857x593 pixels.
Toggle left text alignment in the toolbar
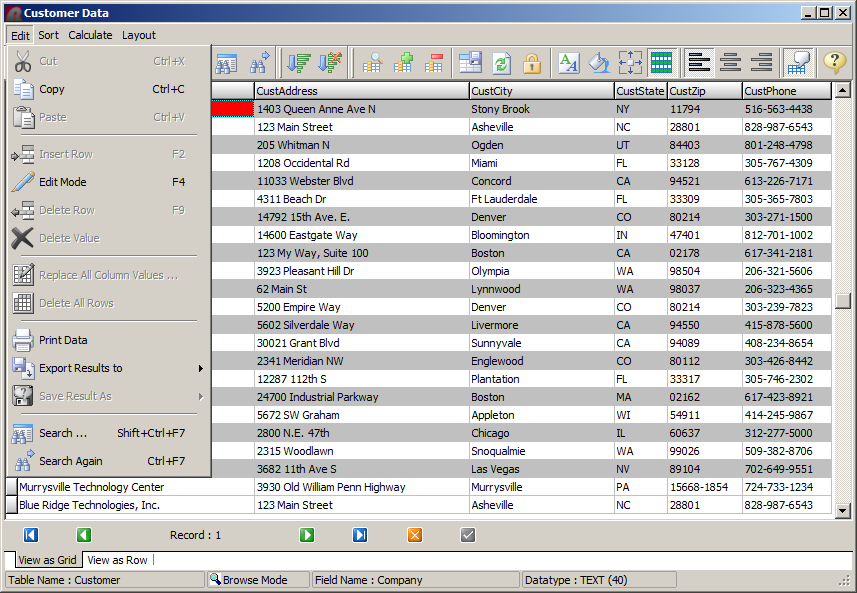[699, 63]
